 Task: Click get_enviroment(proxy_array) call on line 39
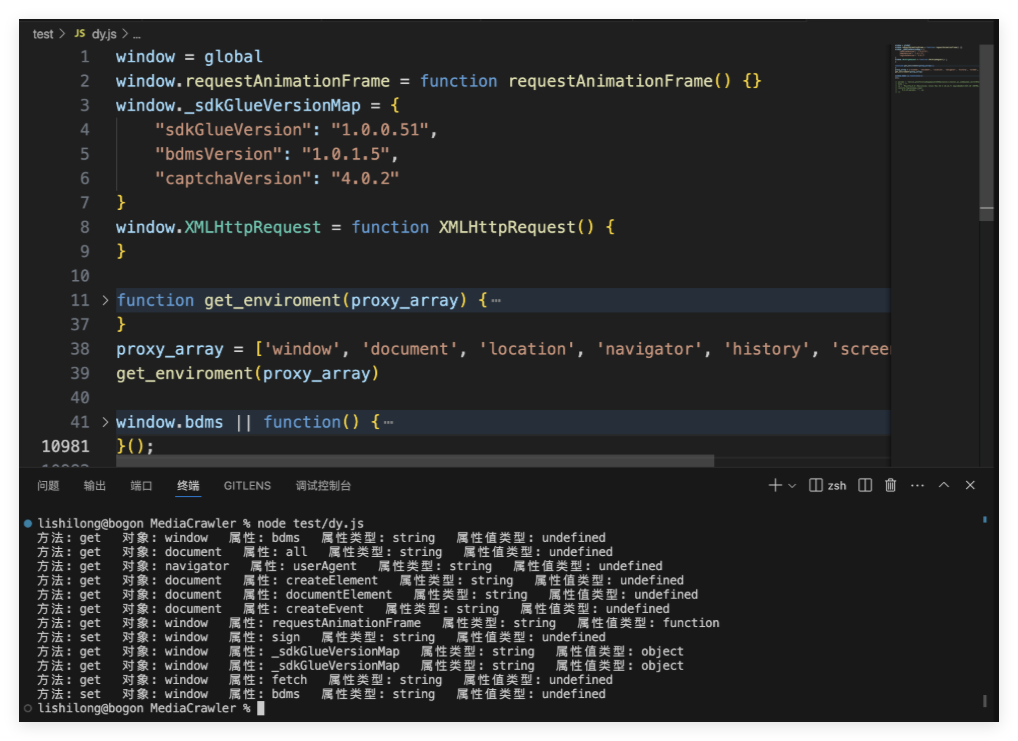[x=247, y=373]
